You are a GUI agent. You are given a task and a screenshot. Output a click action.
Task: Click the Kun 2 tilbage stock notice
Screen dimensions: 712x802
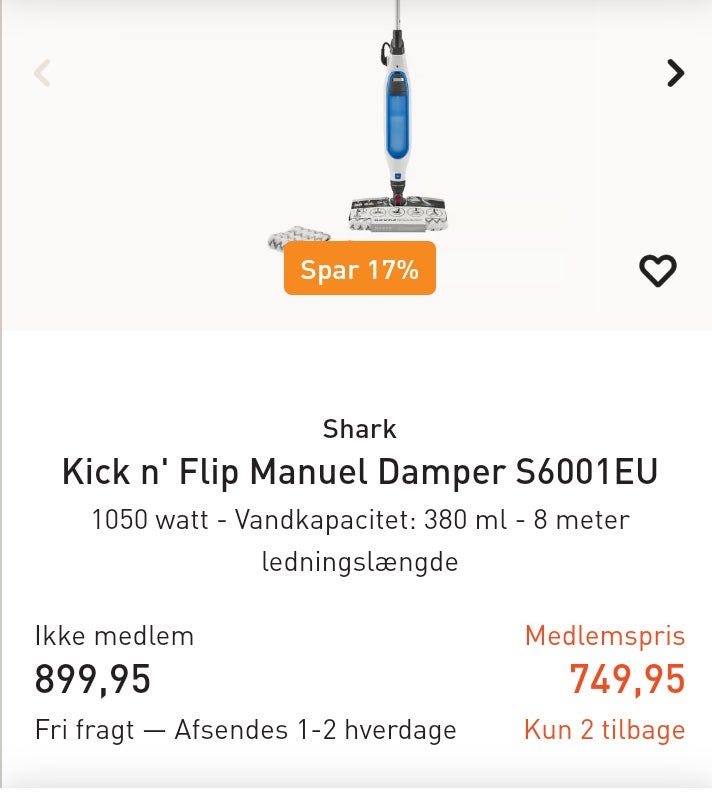[x=605, y=730]
